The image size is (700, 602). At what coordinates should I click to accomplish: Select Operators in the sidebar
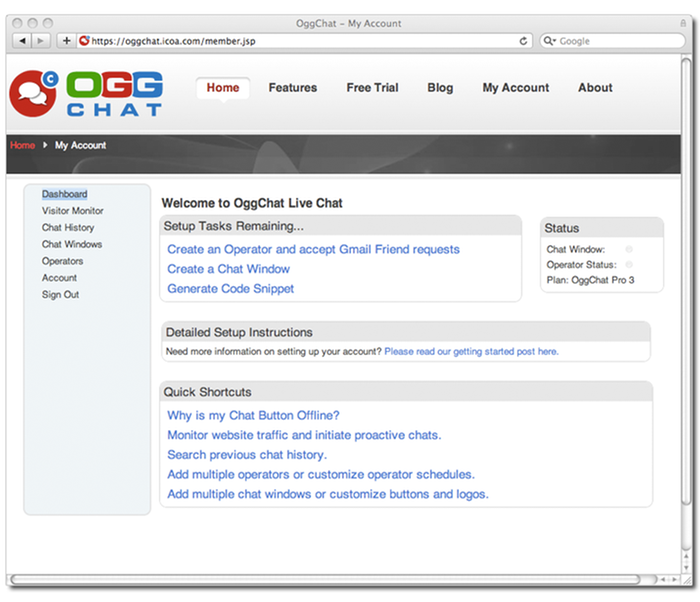(x=62, y=261)
